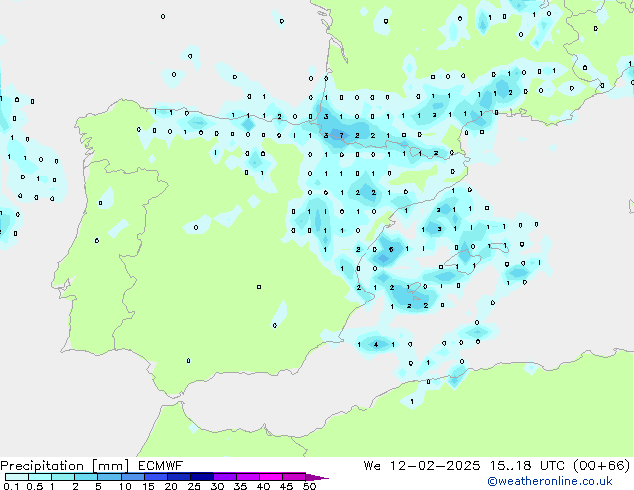
Task: Click the '35' legend label
Action: tap(240, 486)
